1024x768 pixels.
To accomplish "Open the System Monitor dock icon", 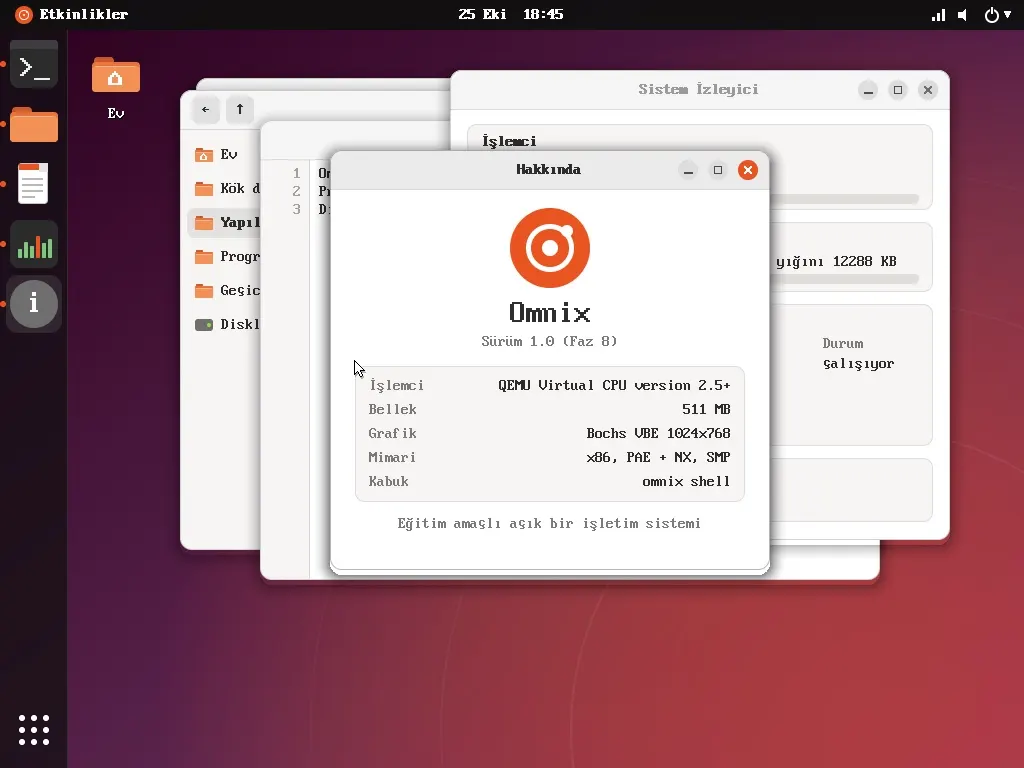I will (34, 244).
